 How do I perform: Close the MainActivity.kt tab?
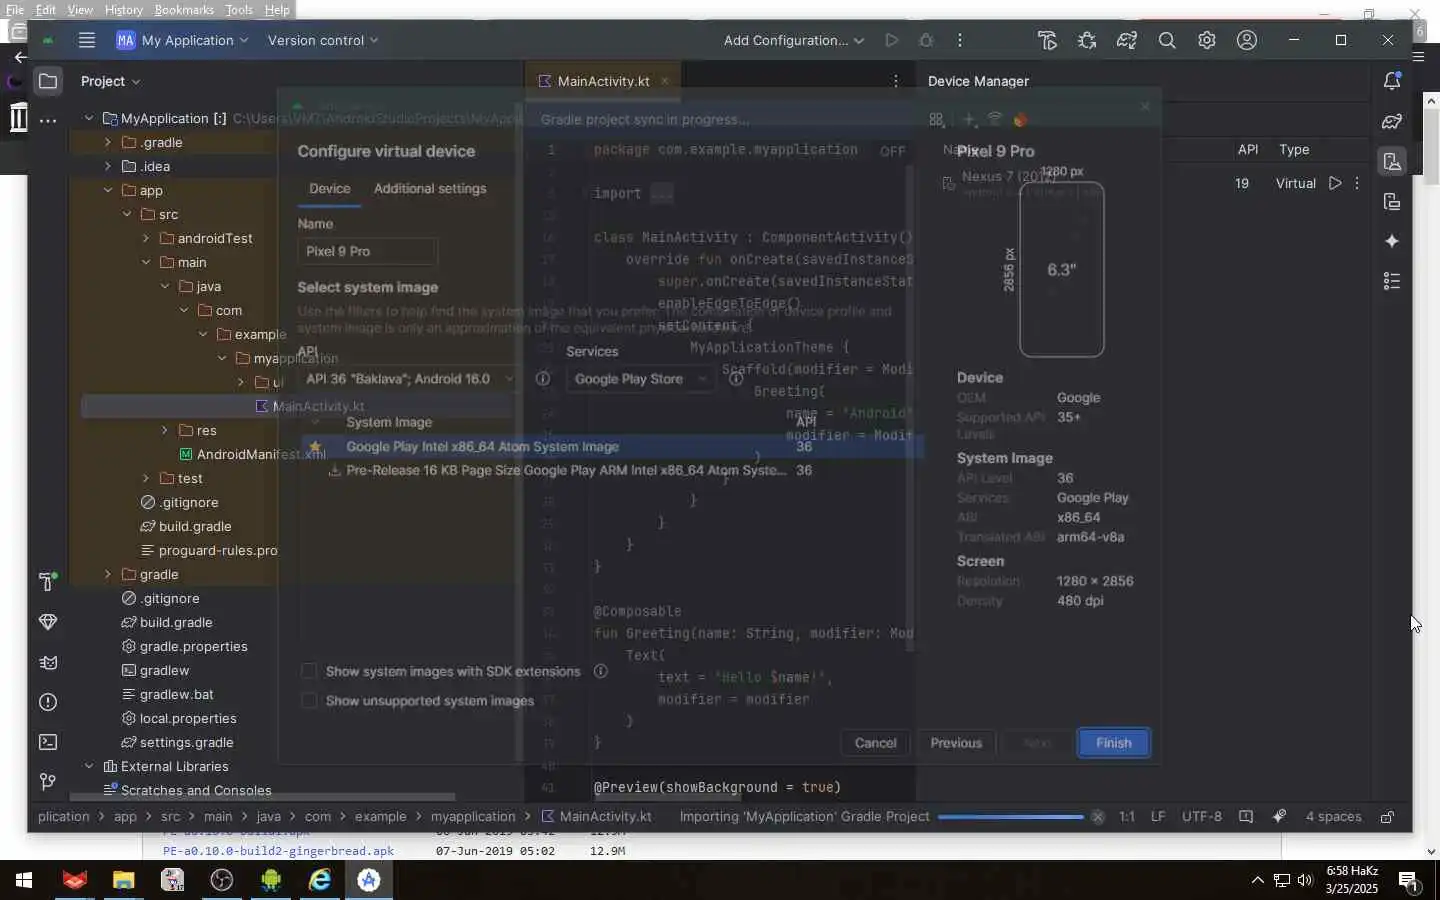click(x=664, y=81)
